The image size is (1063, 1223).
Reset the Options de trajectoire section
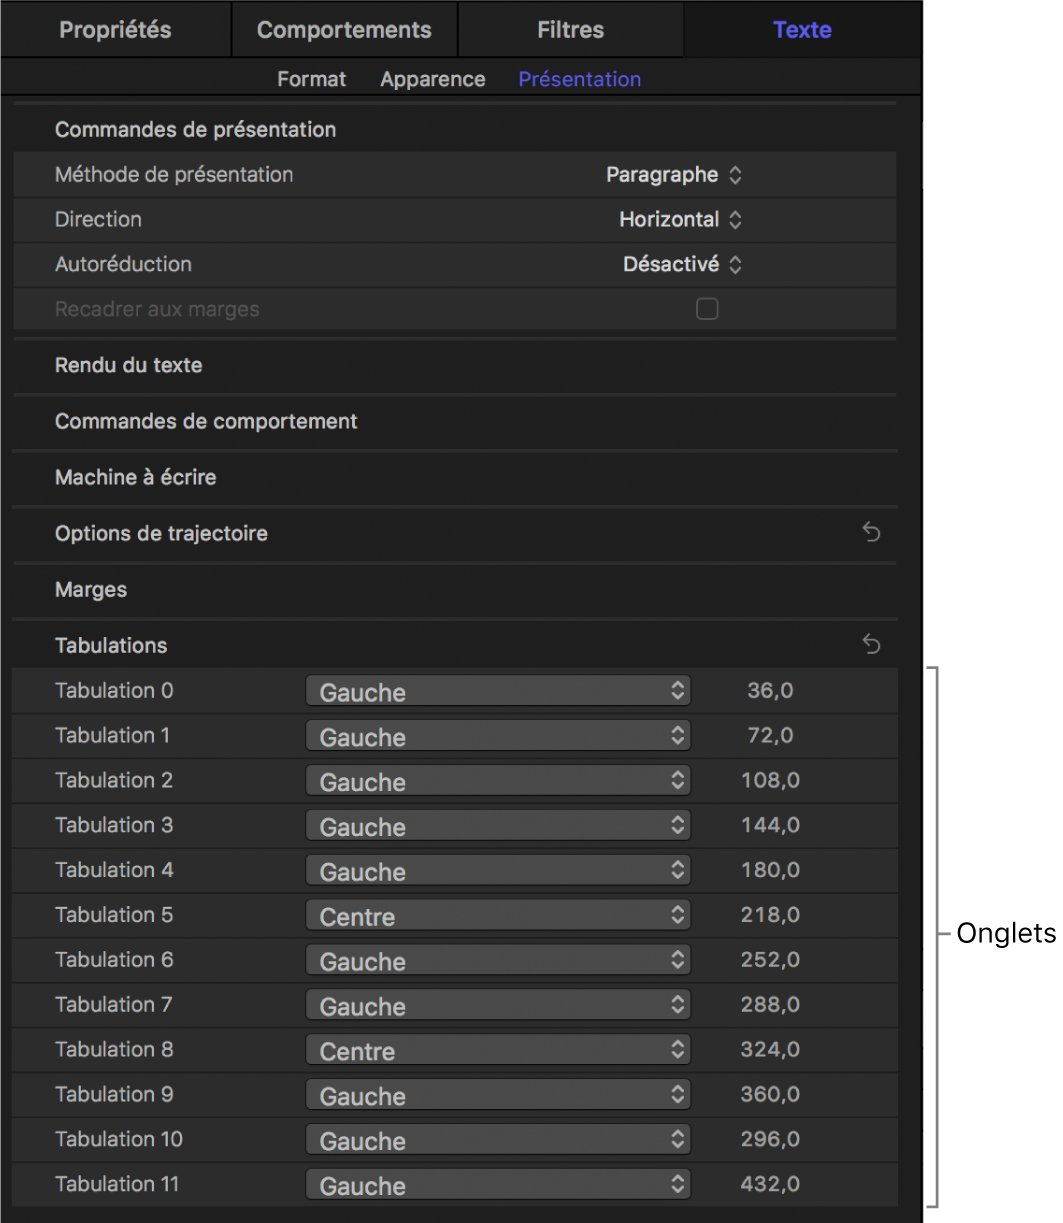click(x=871, y=533)
